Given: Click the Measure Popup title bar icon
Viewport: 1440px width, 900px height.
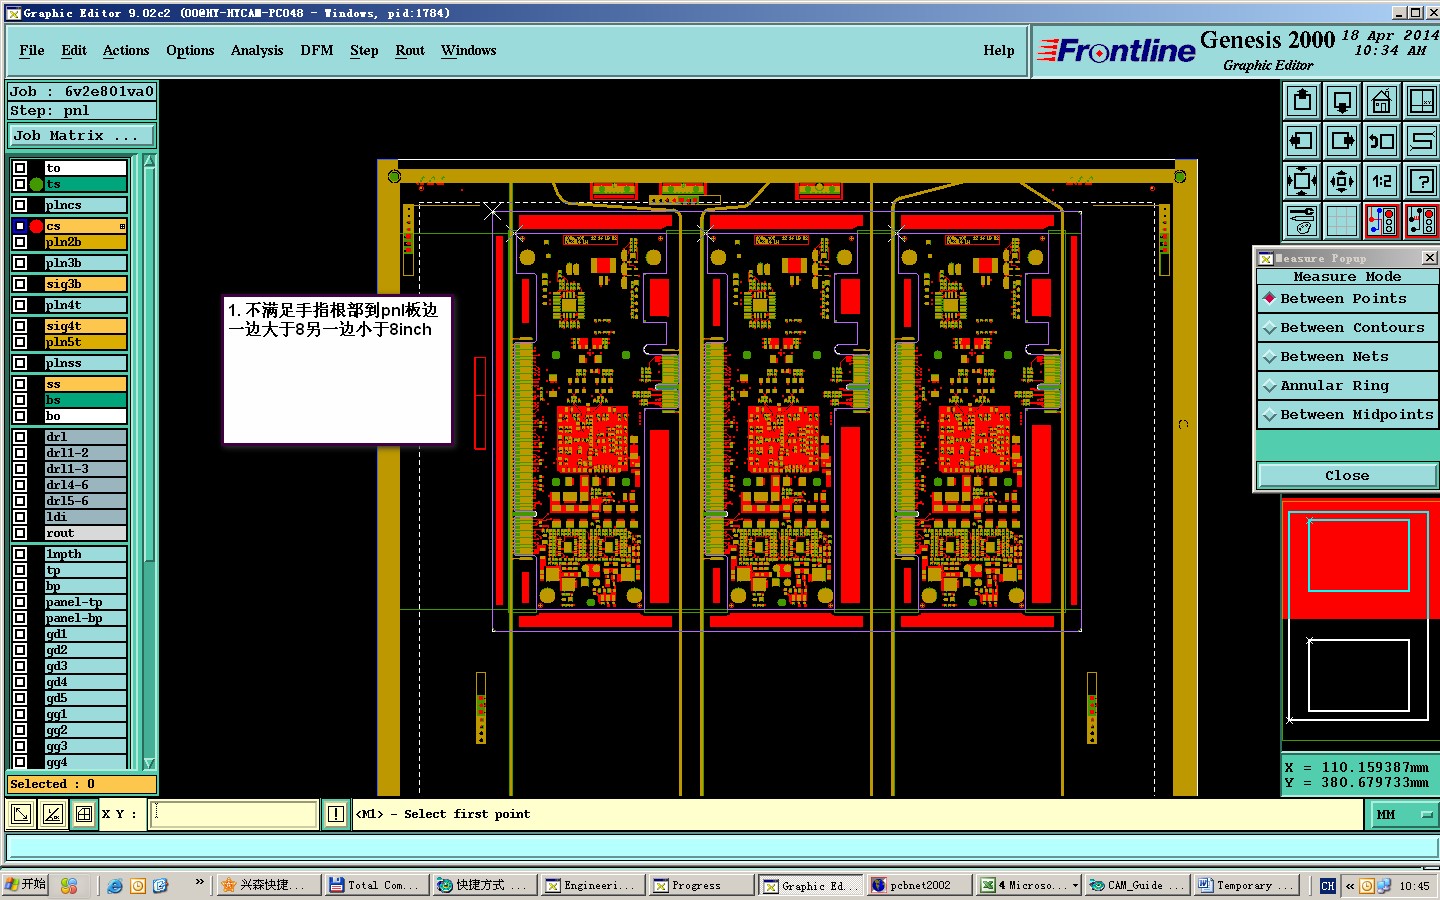Looking at the screenshot, I should click(x=1265, y=258).
